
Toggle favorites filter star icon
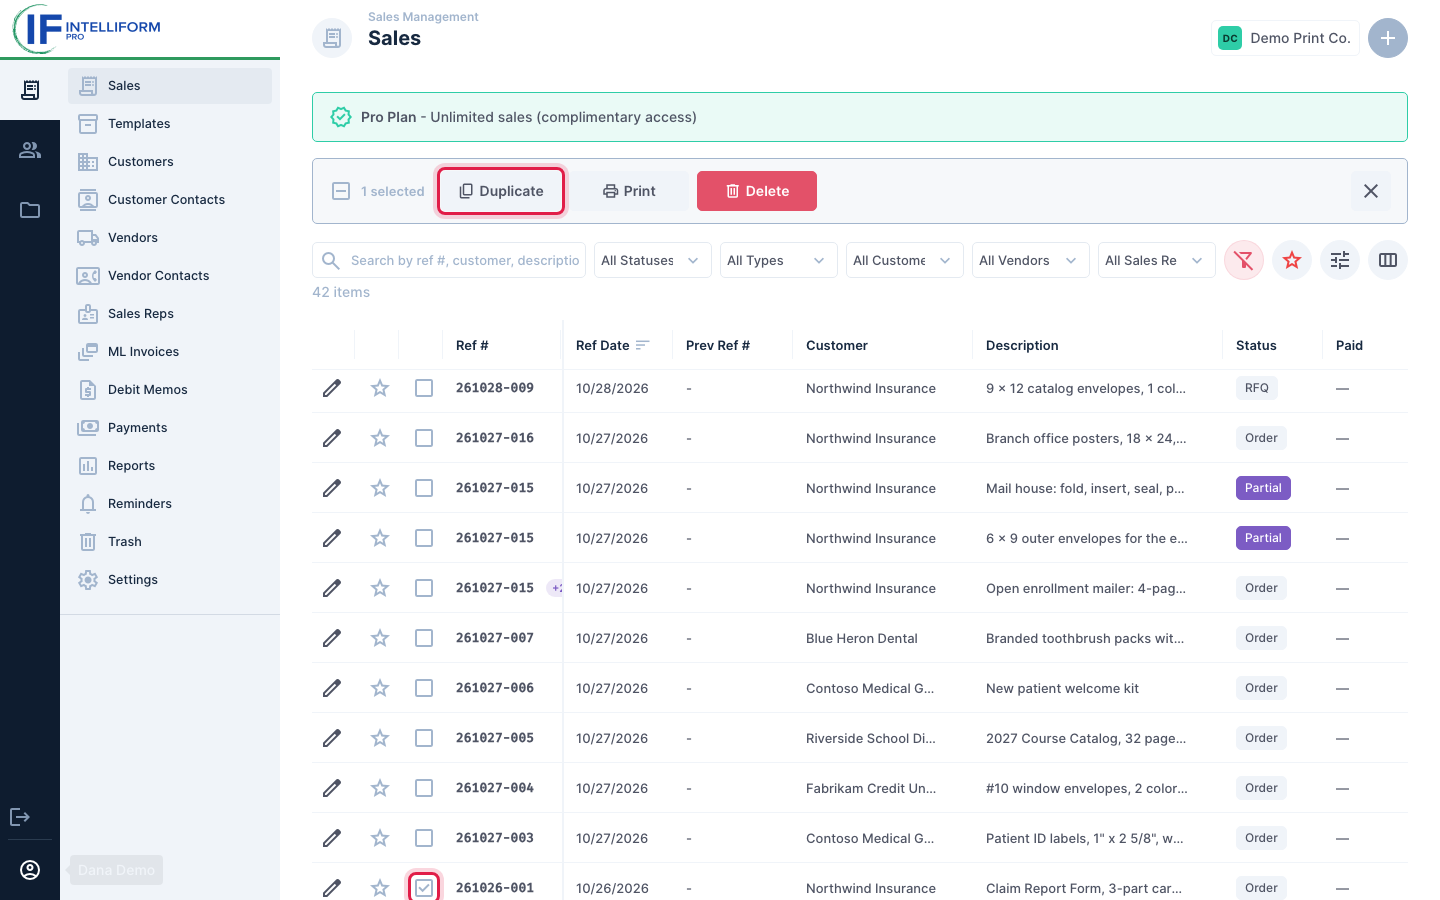(x=1292, y=260)
